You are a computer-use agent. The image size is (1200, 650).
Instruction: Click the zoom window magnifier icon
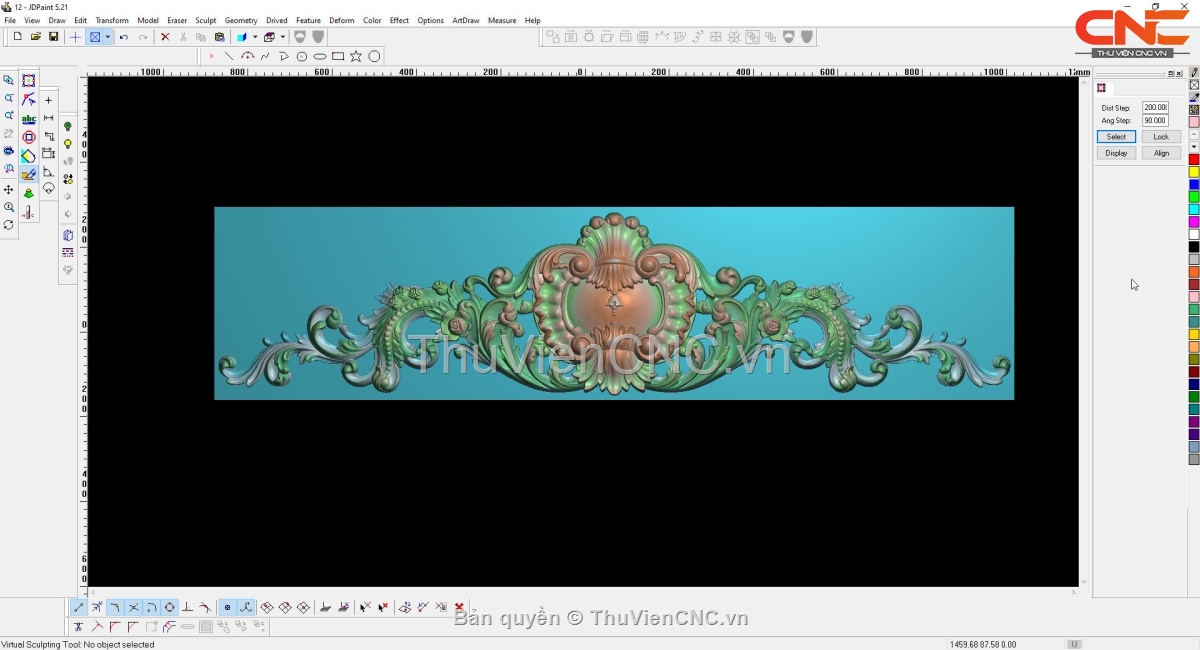tap(9, 81)
